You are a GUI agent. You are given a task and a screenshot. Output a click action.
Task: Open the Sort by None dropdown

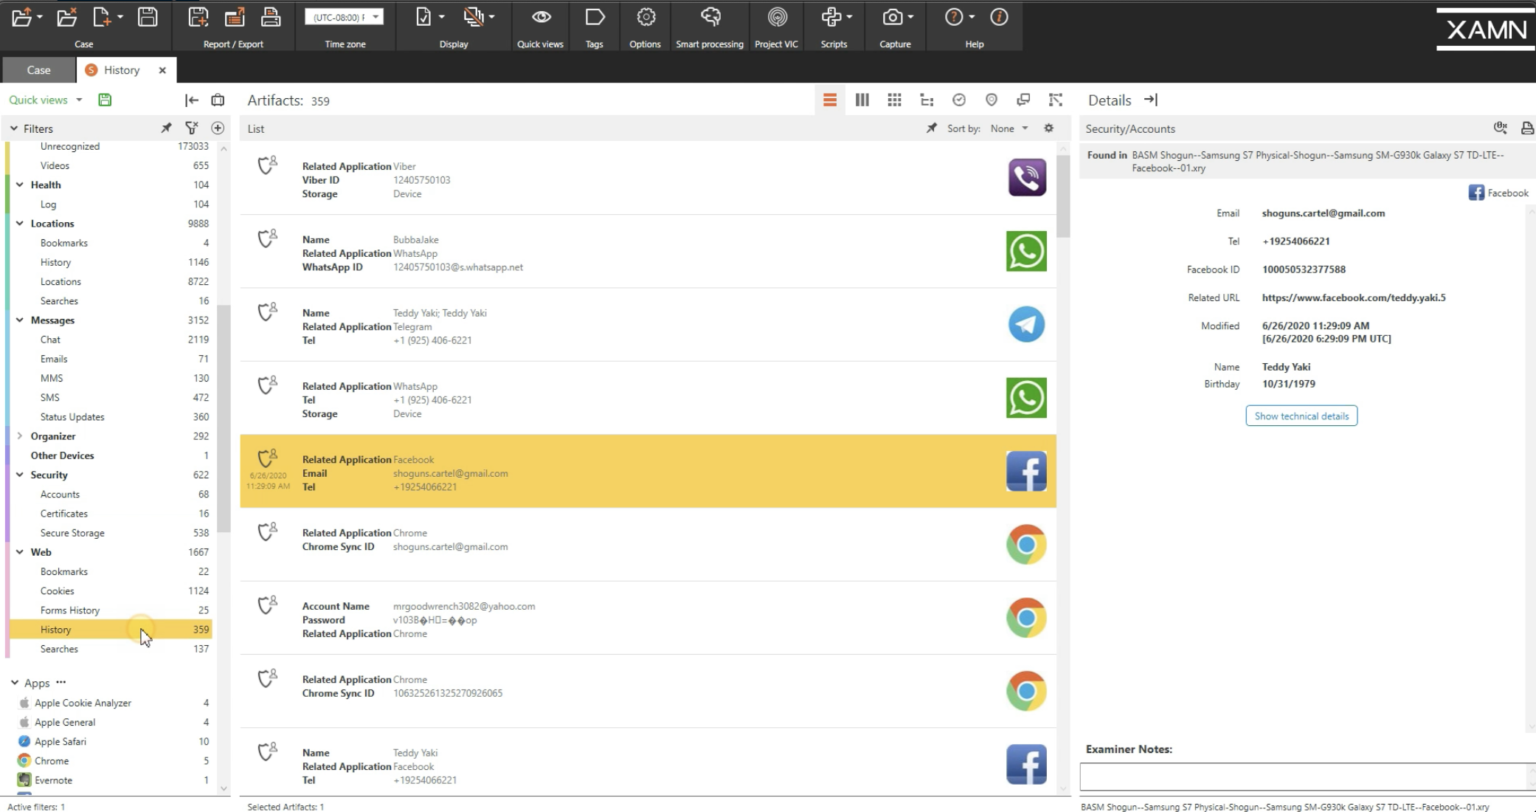(x=1008, y=128)
